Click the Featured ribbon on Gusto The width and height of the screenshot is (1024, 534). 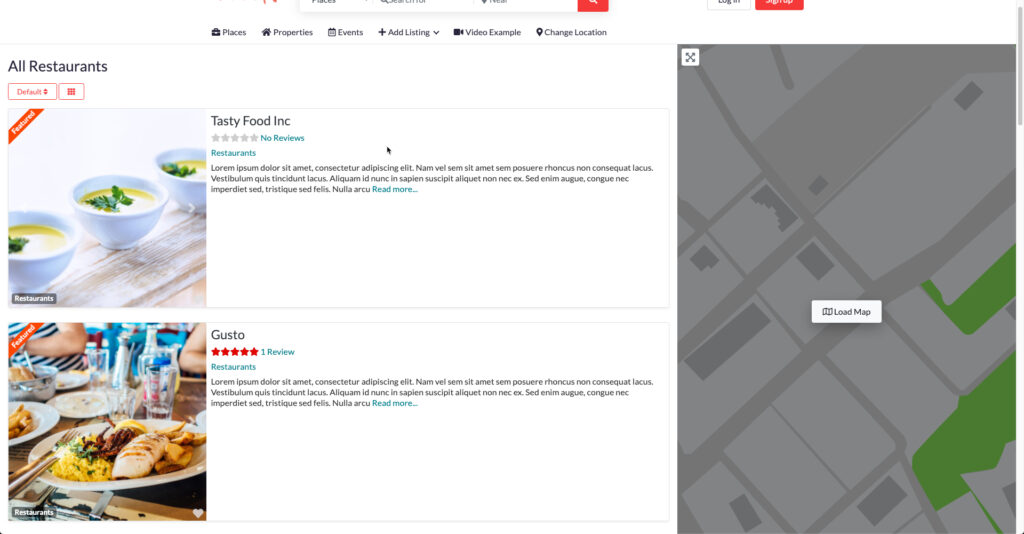click(24, 338)
